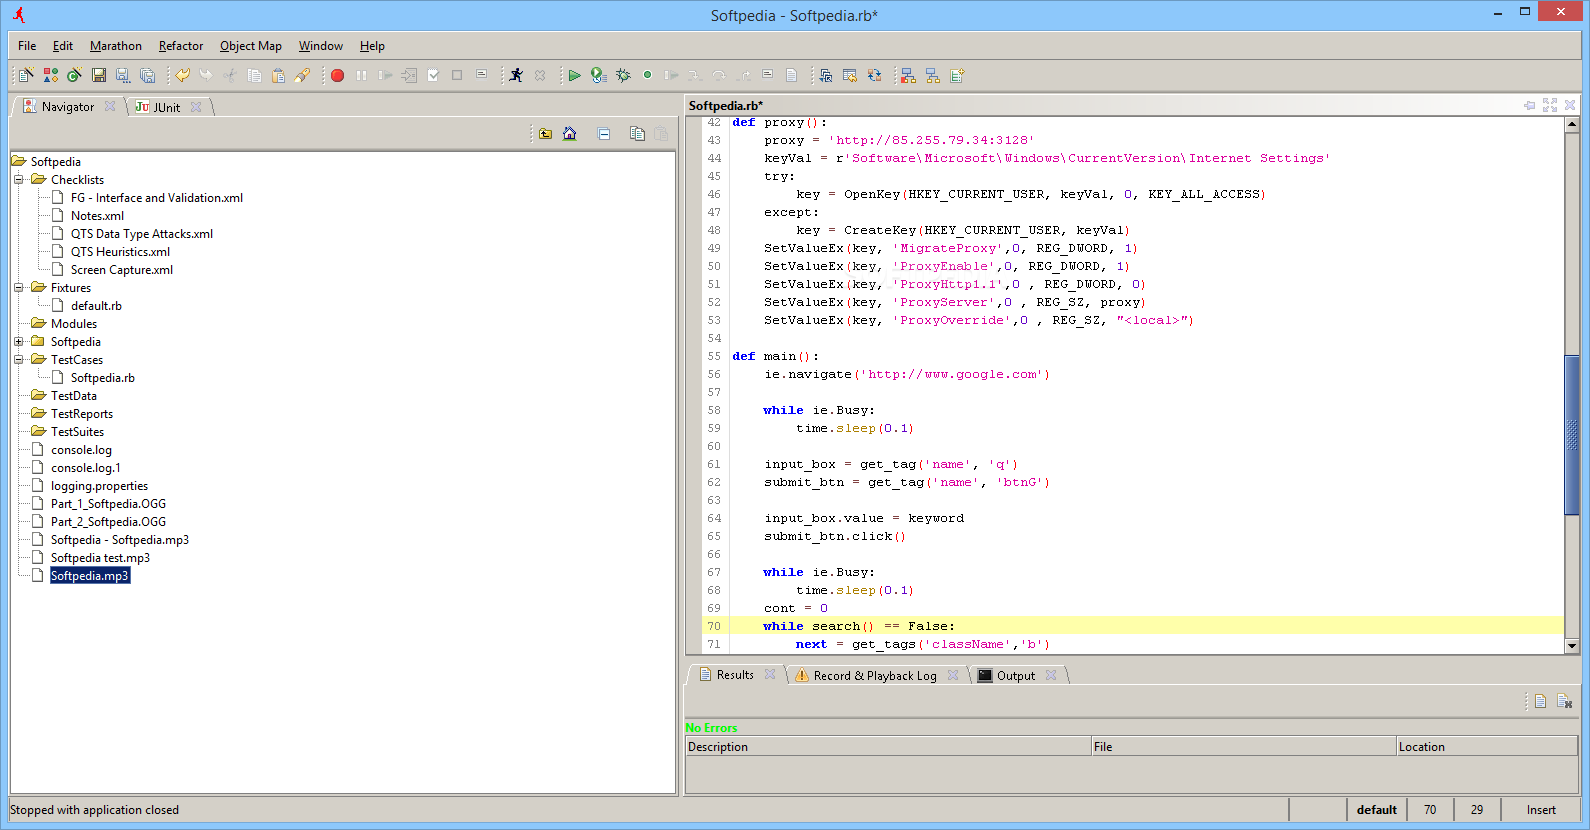This screenshot has width=1590, height=830.
Task: Close the Softpedia.rb editor with X
Action: pyautogui.click(x=1570, y=105)
